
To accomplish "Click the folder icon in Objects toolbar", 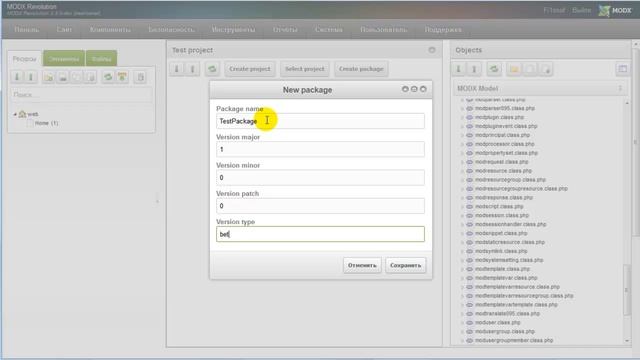I will click(x=514, y=69).
